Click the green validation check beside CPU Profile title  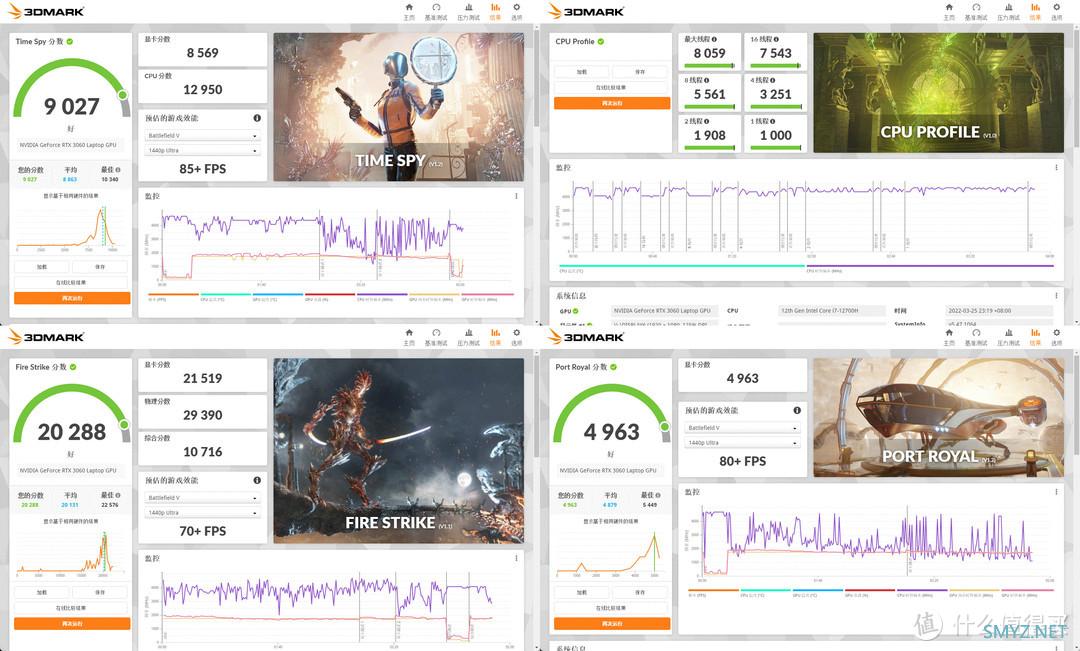point(601,41)
